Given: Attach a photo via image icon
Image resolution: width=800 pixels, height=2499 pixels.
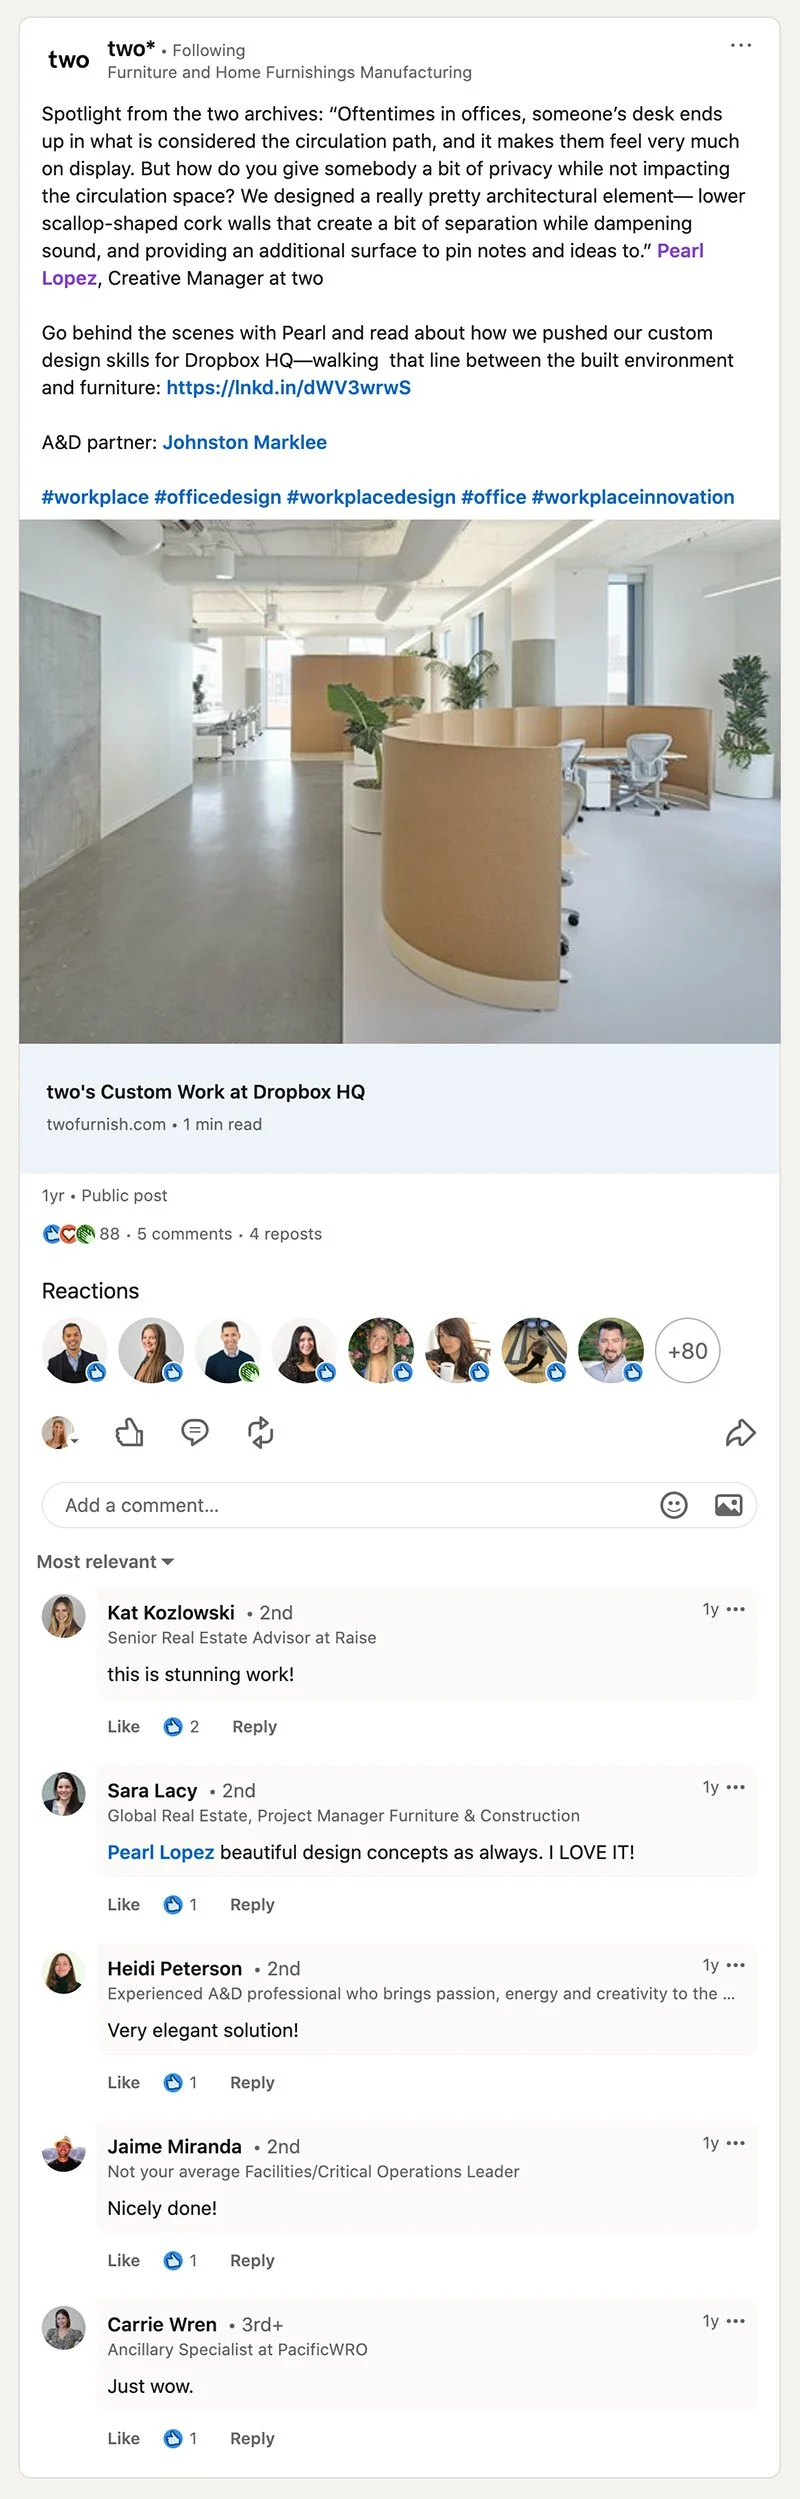Looking at the screenshot, I should pyautogui.click(x=729, y=1505).
